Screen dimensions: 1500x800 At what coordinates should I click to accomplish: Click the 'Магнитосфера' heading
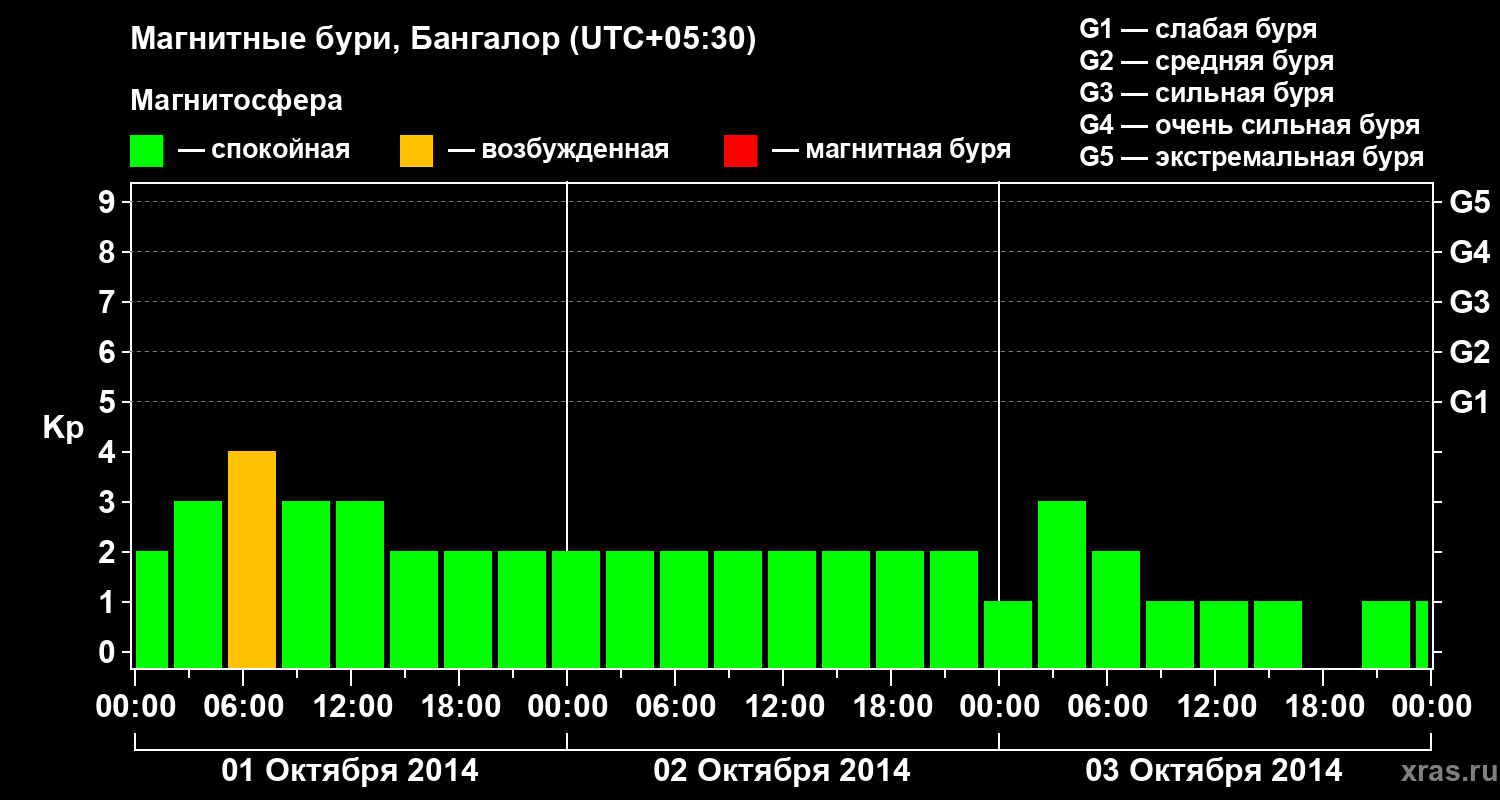coord(236,101)
